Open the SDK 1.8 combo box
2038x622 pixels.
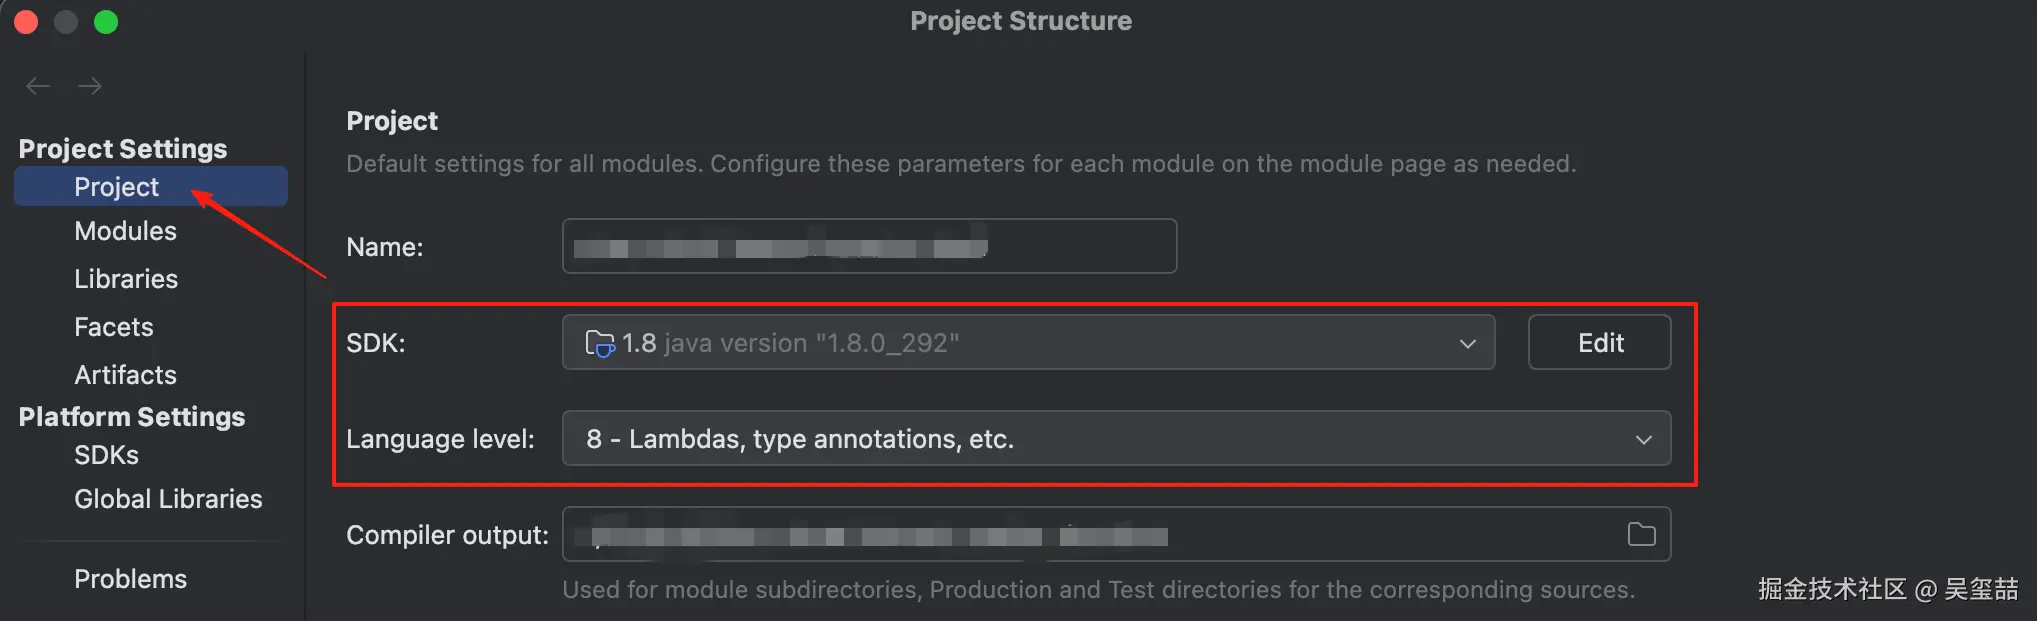(1000, 343)
